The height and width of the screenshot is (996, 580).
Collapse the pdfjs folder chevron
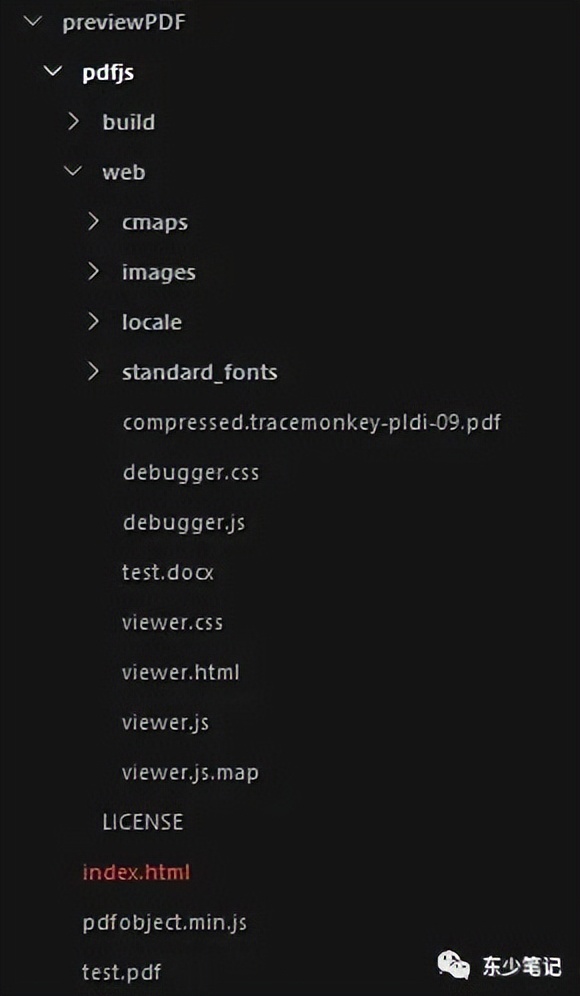(52, 72)
